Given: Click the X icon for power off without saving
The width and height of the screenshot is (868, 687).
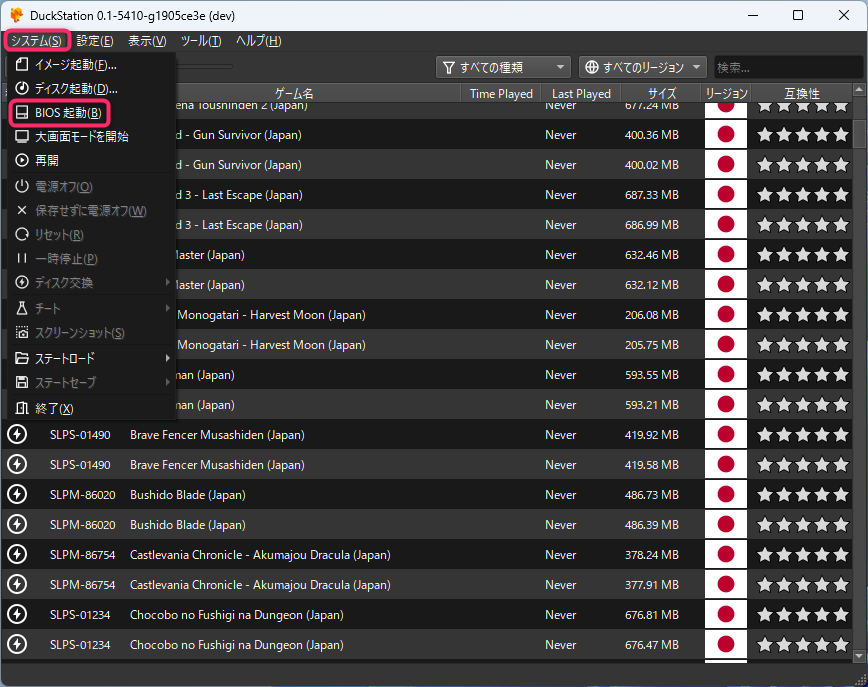Looking at the screenshot, I should click(22, 210).
